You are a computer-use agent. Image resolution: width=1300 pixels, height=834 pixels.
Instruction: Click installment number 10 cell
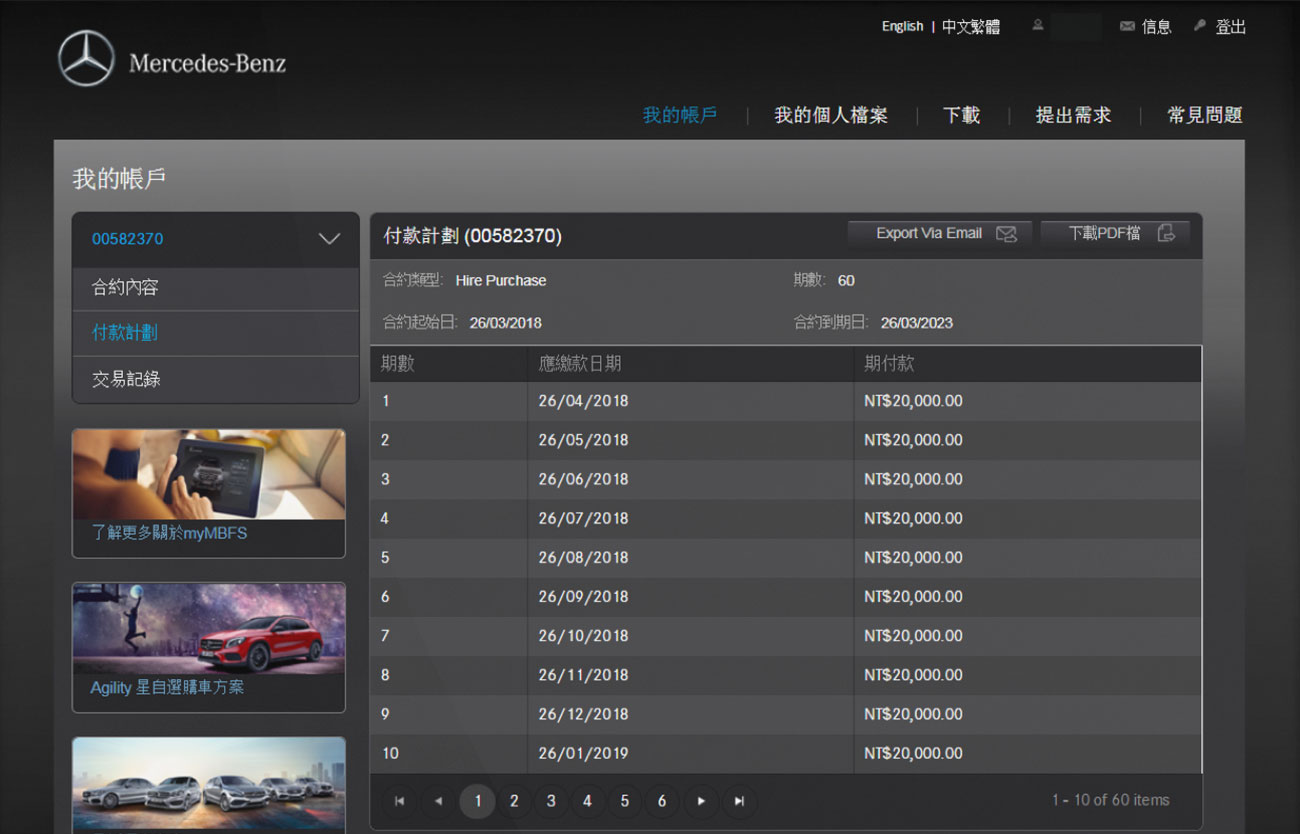449,753
